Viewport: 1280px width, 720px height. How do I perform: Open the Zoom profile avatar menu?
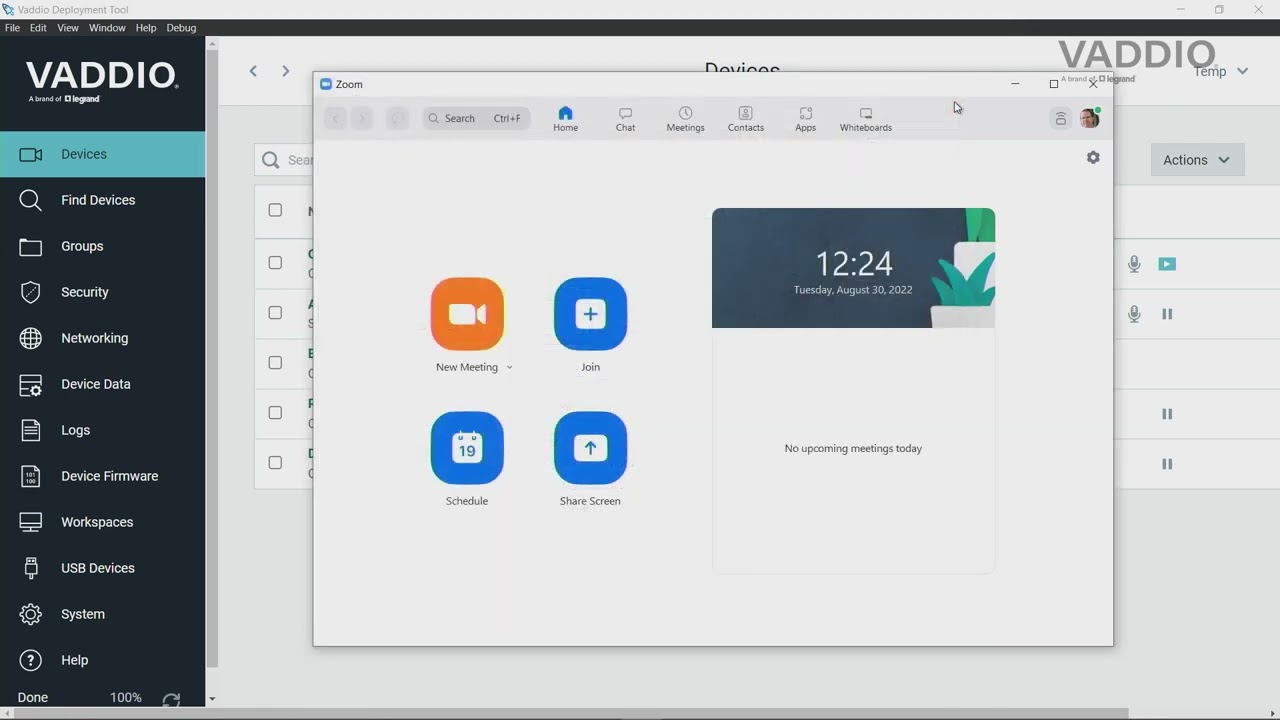[x=1090, y=118]
